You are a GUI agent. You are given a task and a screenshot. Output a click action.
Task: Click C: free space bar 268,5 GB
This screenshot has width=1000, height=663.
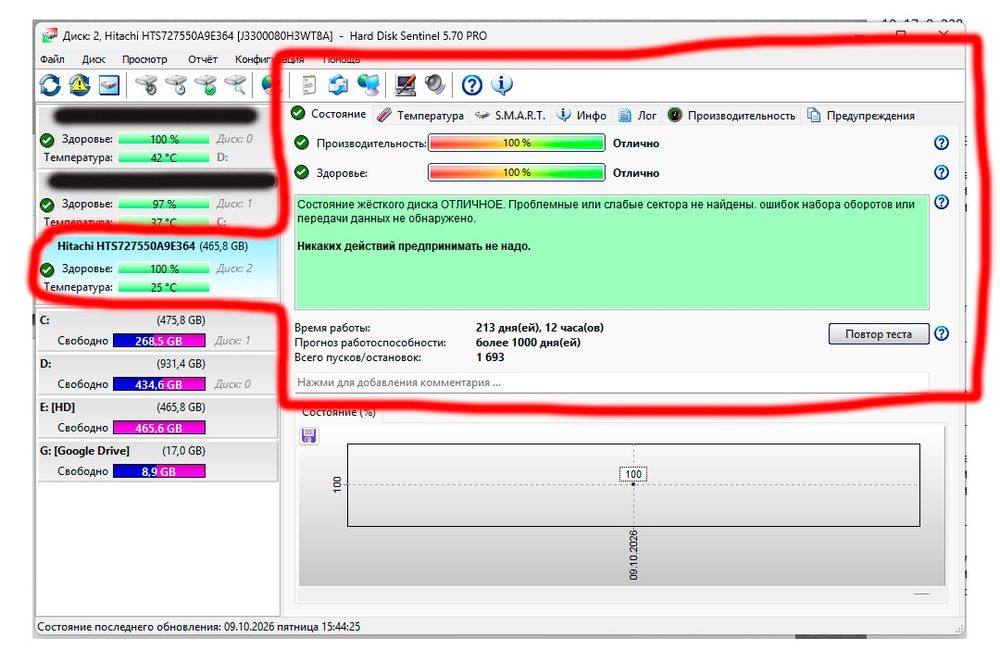tap(159, 341)
